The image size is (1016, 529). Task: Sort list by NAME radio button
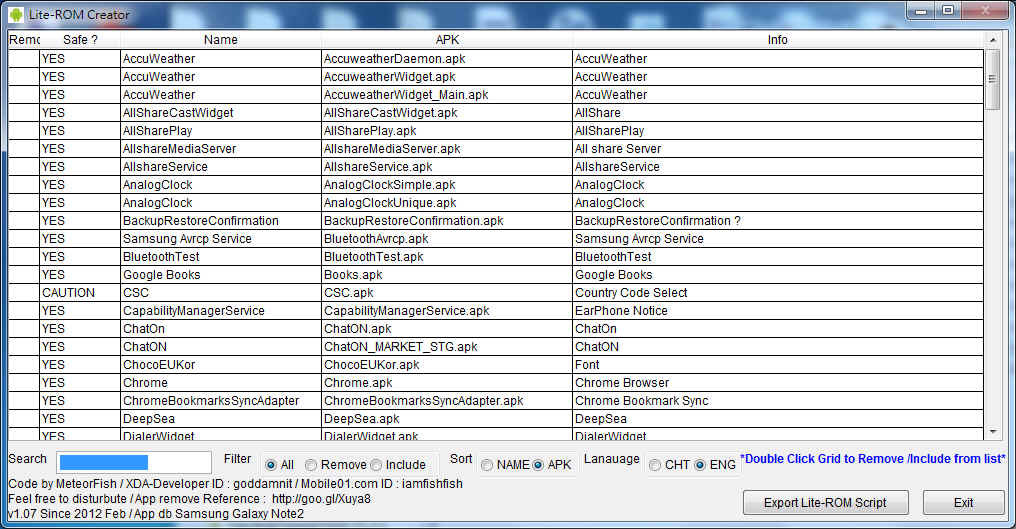point(487,465)
